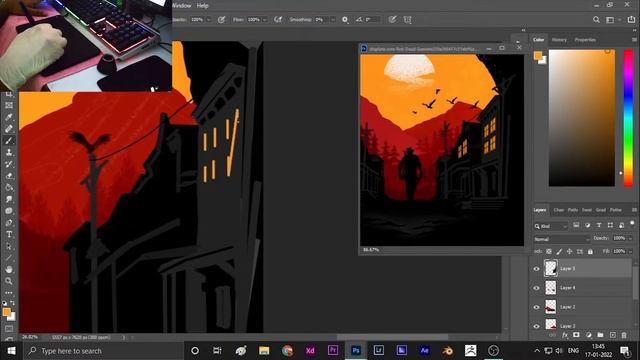Open the Window menu

(x=182, y=6)
